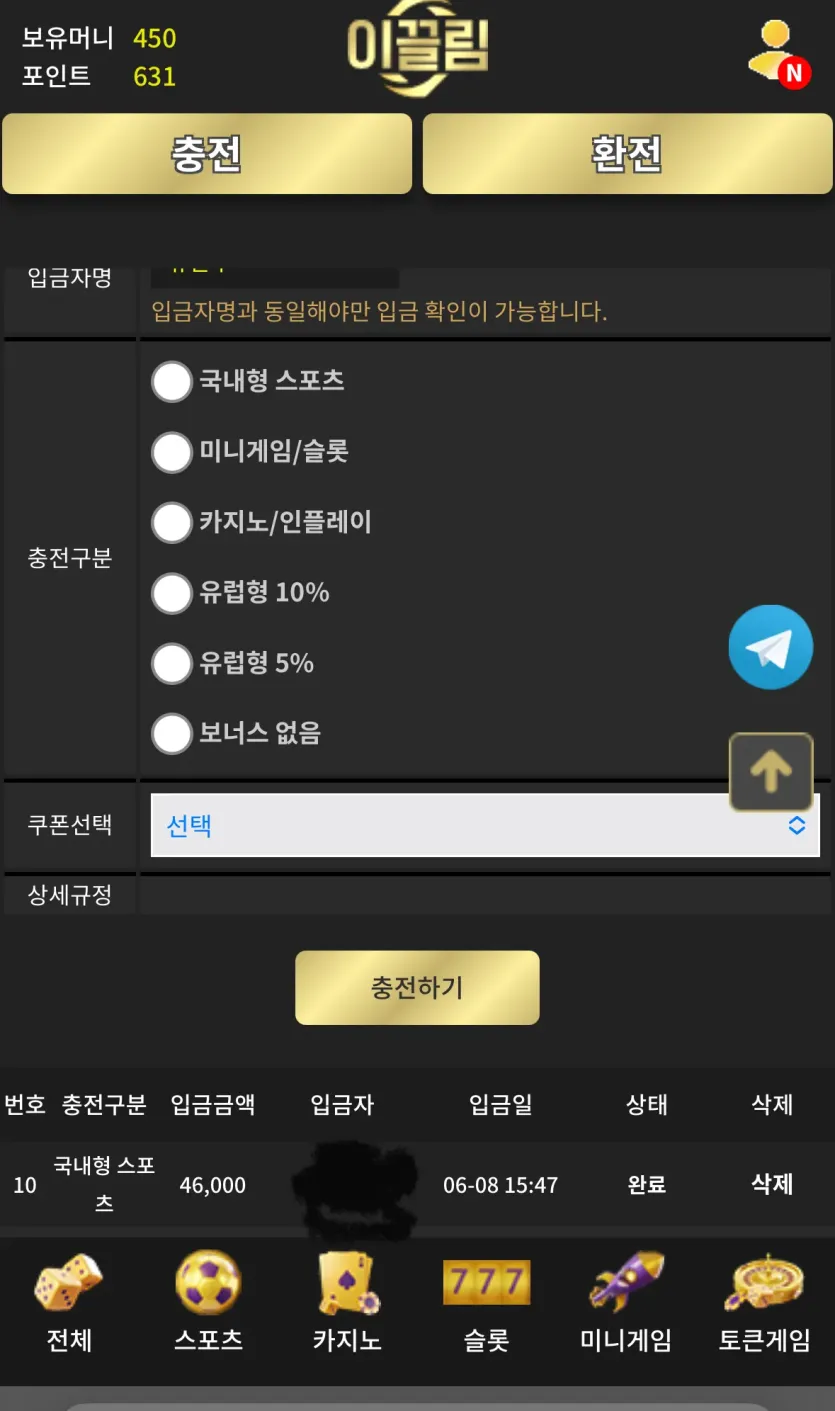Open the playing cards 카지노 icon
This screenshot has width=835, height=1411.
347,1283
